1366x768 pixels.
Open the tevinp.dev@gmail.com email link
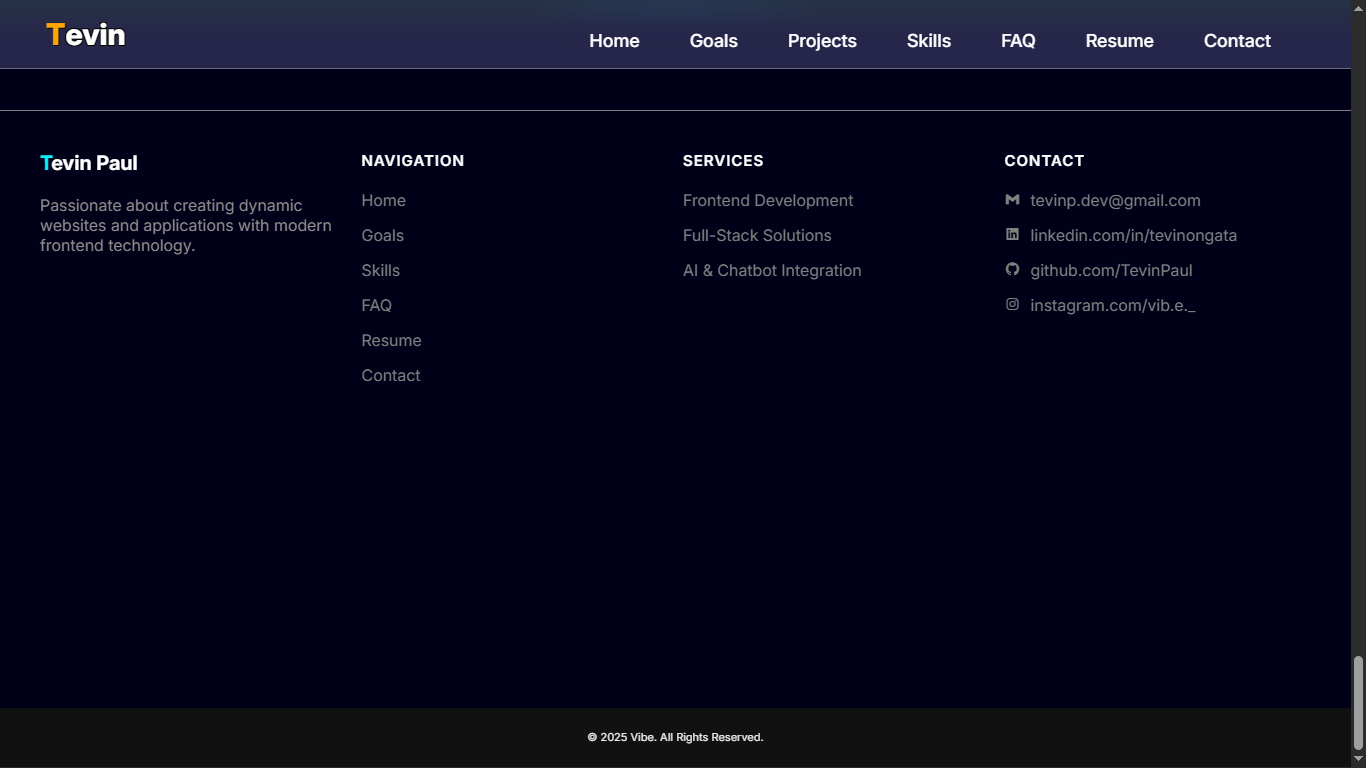(x=1115, y=201)
